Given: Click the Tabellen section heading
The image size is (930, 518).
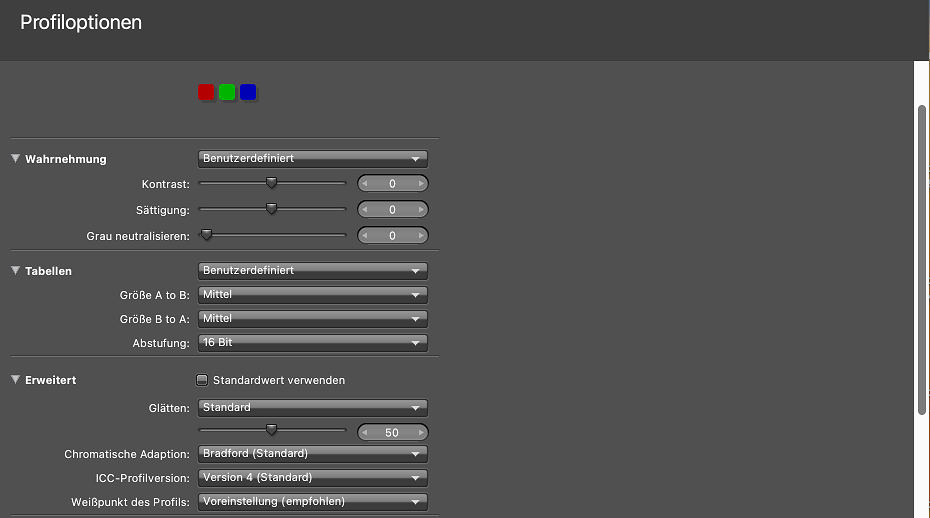Looking at the screenshot, I should [48, 271].
